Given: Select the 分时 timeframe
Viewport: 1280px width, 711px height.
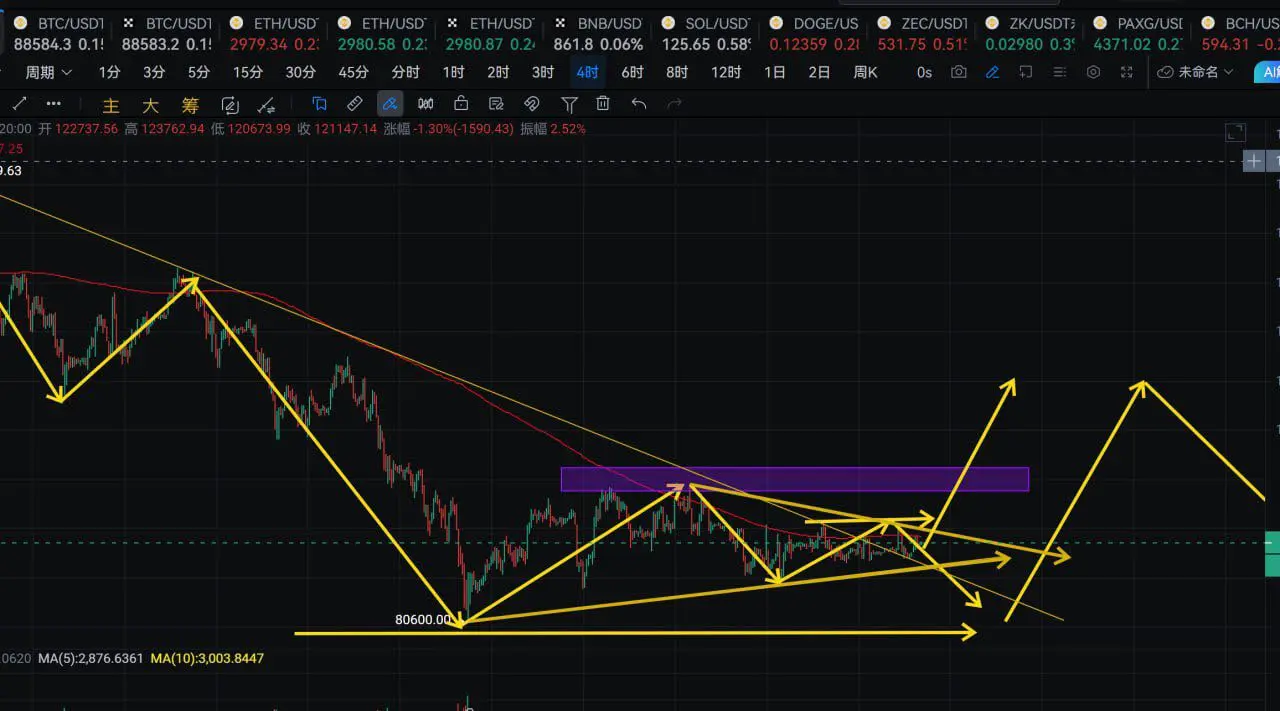Looking at the screenshot, I should 405,72.
